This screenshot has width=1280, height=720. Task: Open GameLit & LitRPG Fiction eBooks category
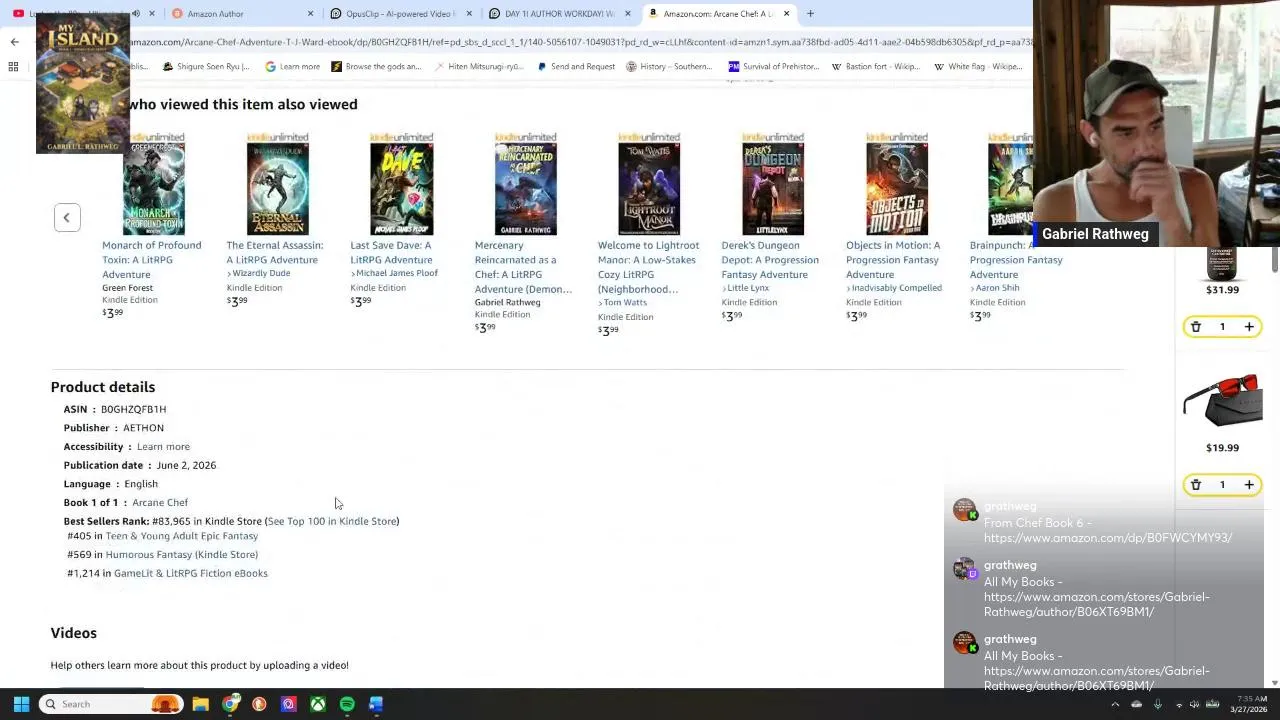191,574
